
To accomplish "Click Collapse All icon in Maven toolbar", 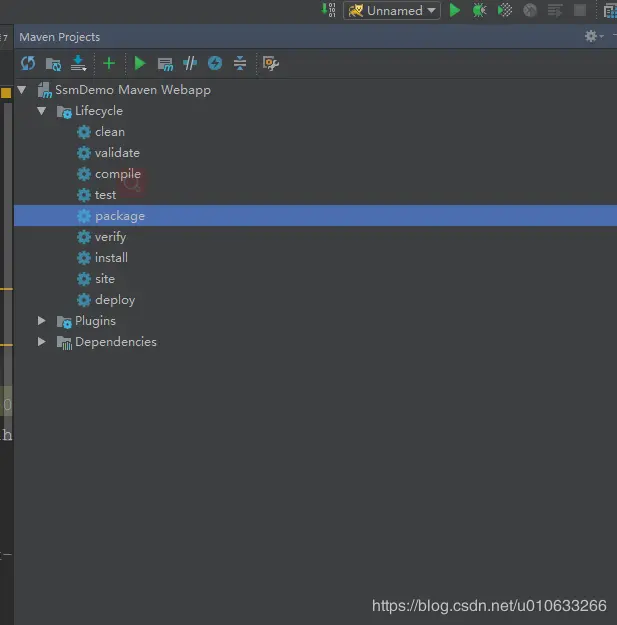I will (240, 63).
